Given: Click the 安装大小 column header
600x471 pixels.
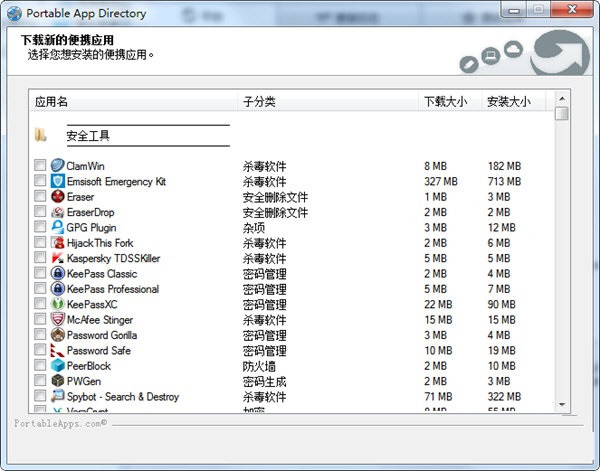Looking at the screenshot, I should click(515, 102).
